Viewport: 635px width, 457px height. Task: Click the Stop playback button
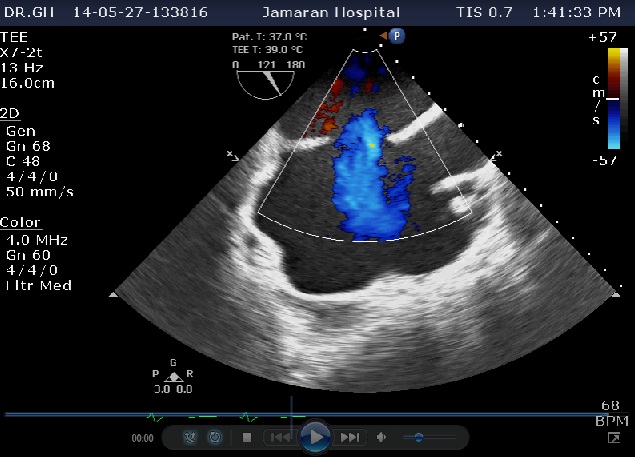pyautogui.click(x=247, y=437)
